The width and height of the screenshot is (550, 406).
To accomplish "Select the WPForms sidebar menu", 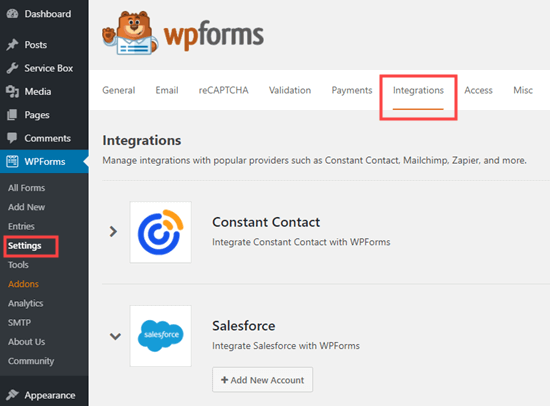I will point(44,161).
